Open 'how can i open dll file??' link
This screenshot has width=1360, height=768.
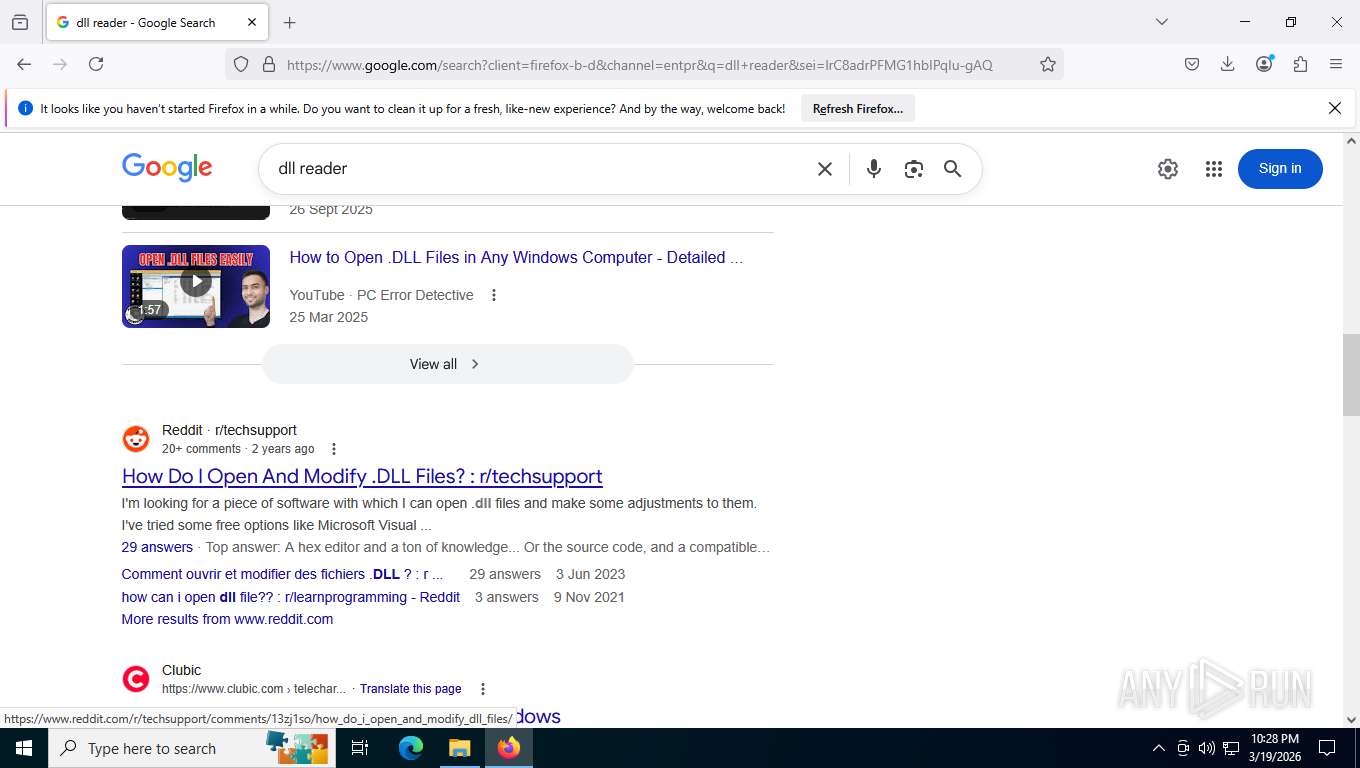click(291, 597)
